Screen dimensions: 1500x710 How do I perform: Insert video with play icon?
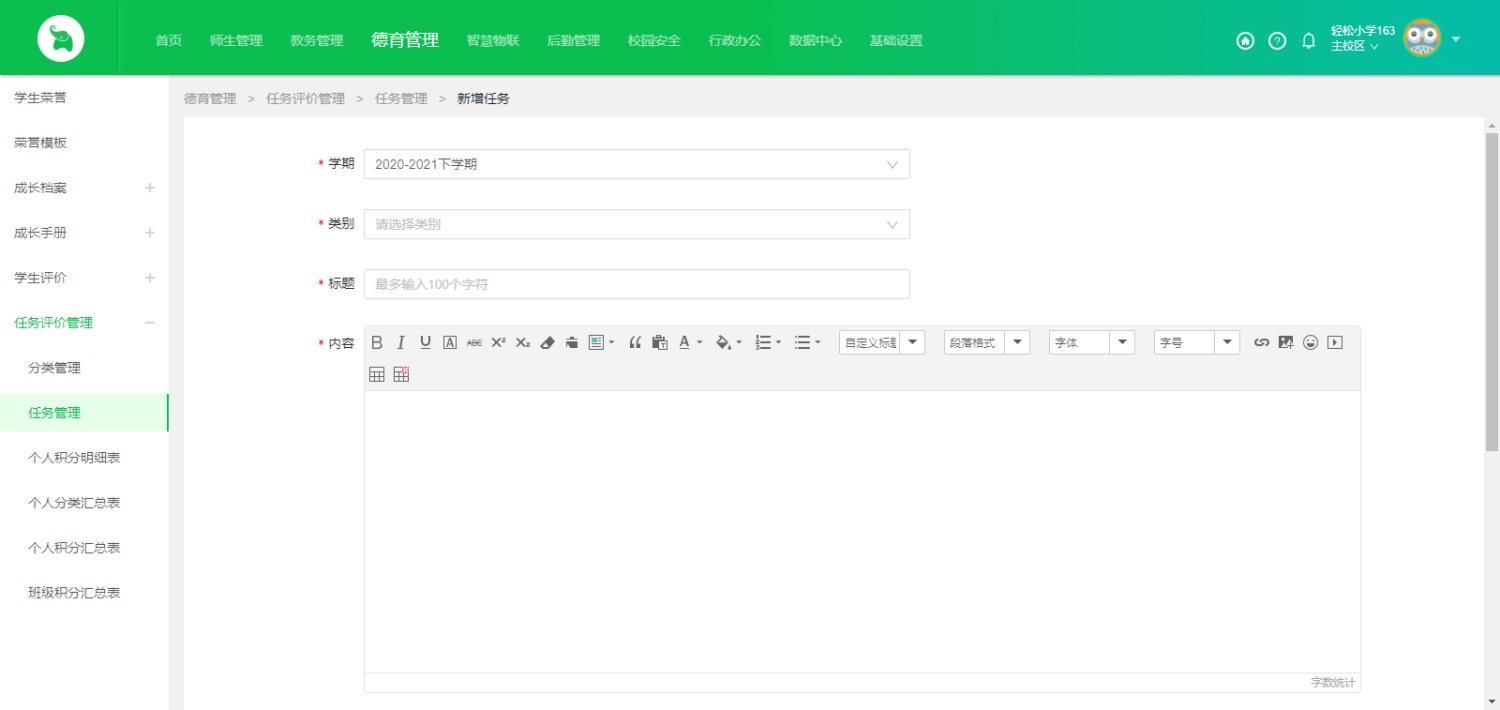pos(1335,342)
